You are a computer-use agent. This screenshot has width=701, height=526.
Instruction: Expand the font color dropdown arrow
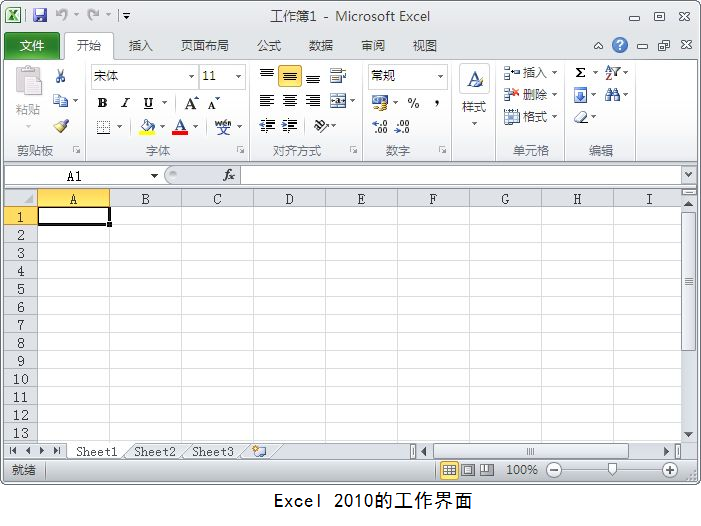(x=195, y=126)
